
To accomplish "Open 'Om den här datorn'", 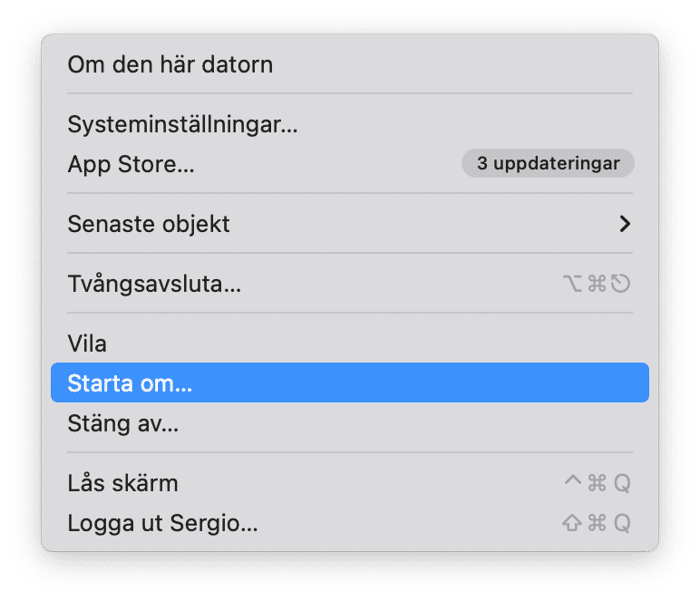I will (350, 64).
